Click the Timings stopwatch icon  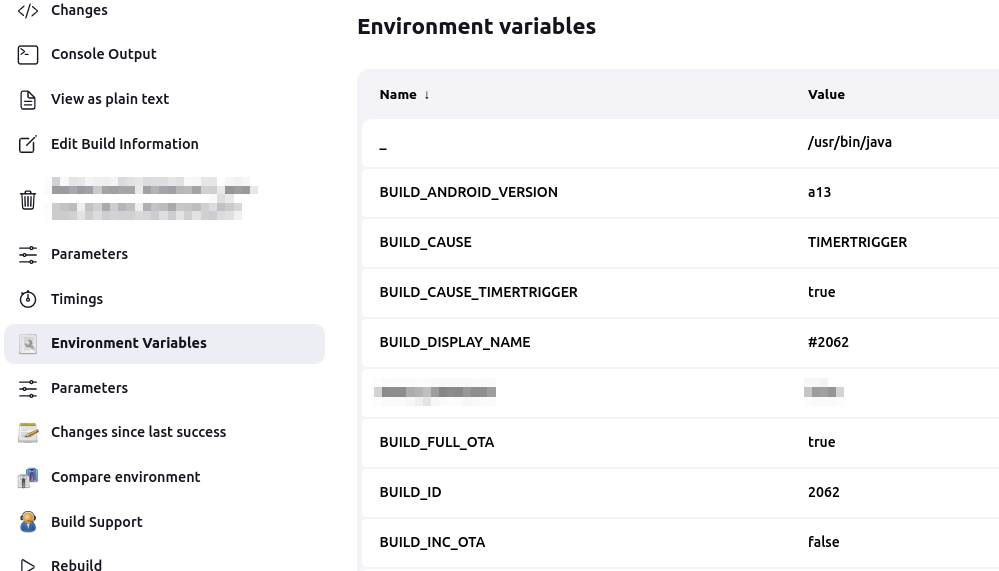click(28, 299)
